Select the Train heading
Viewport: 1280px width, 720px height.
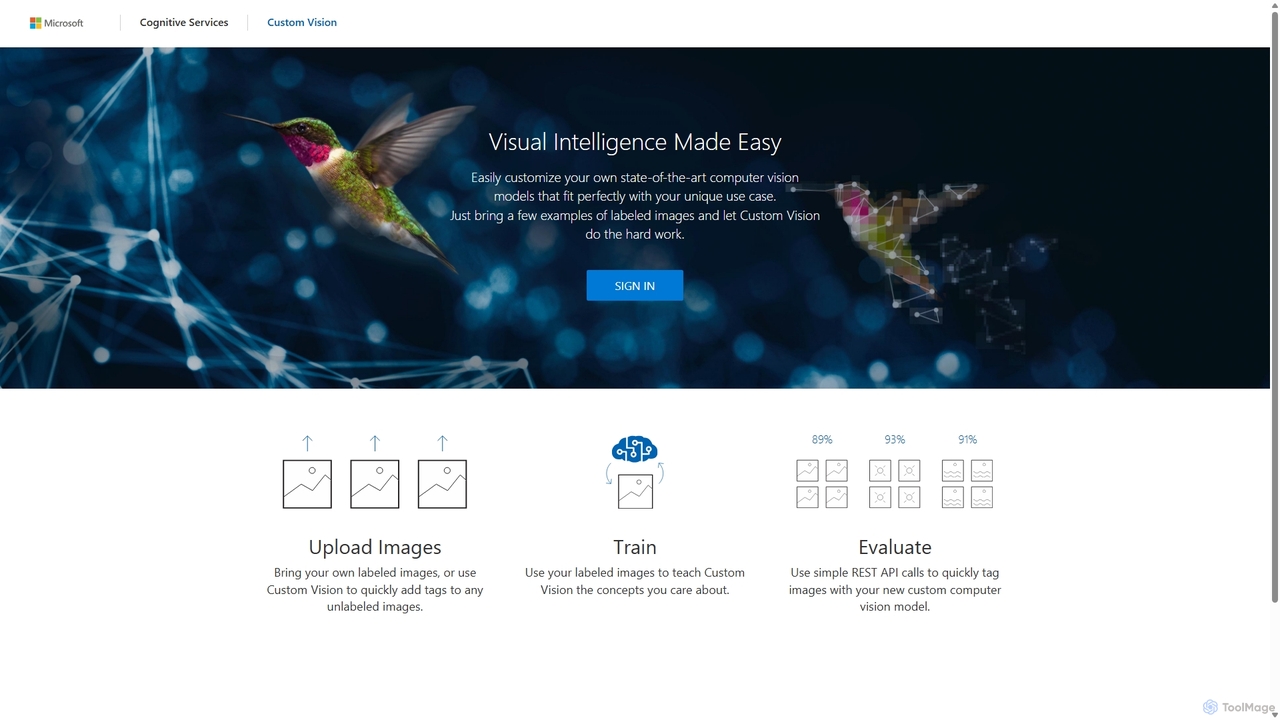(635, 547)
